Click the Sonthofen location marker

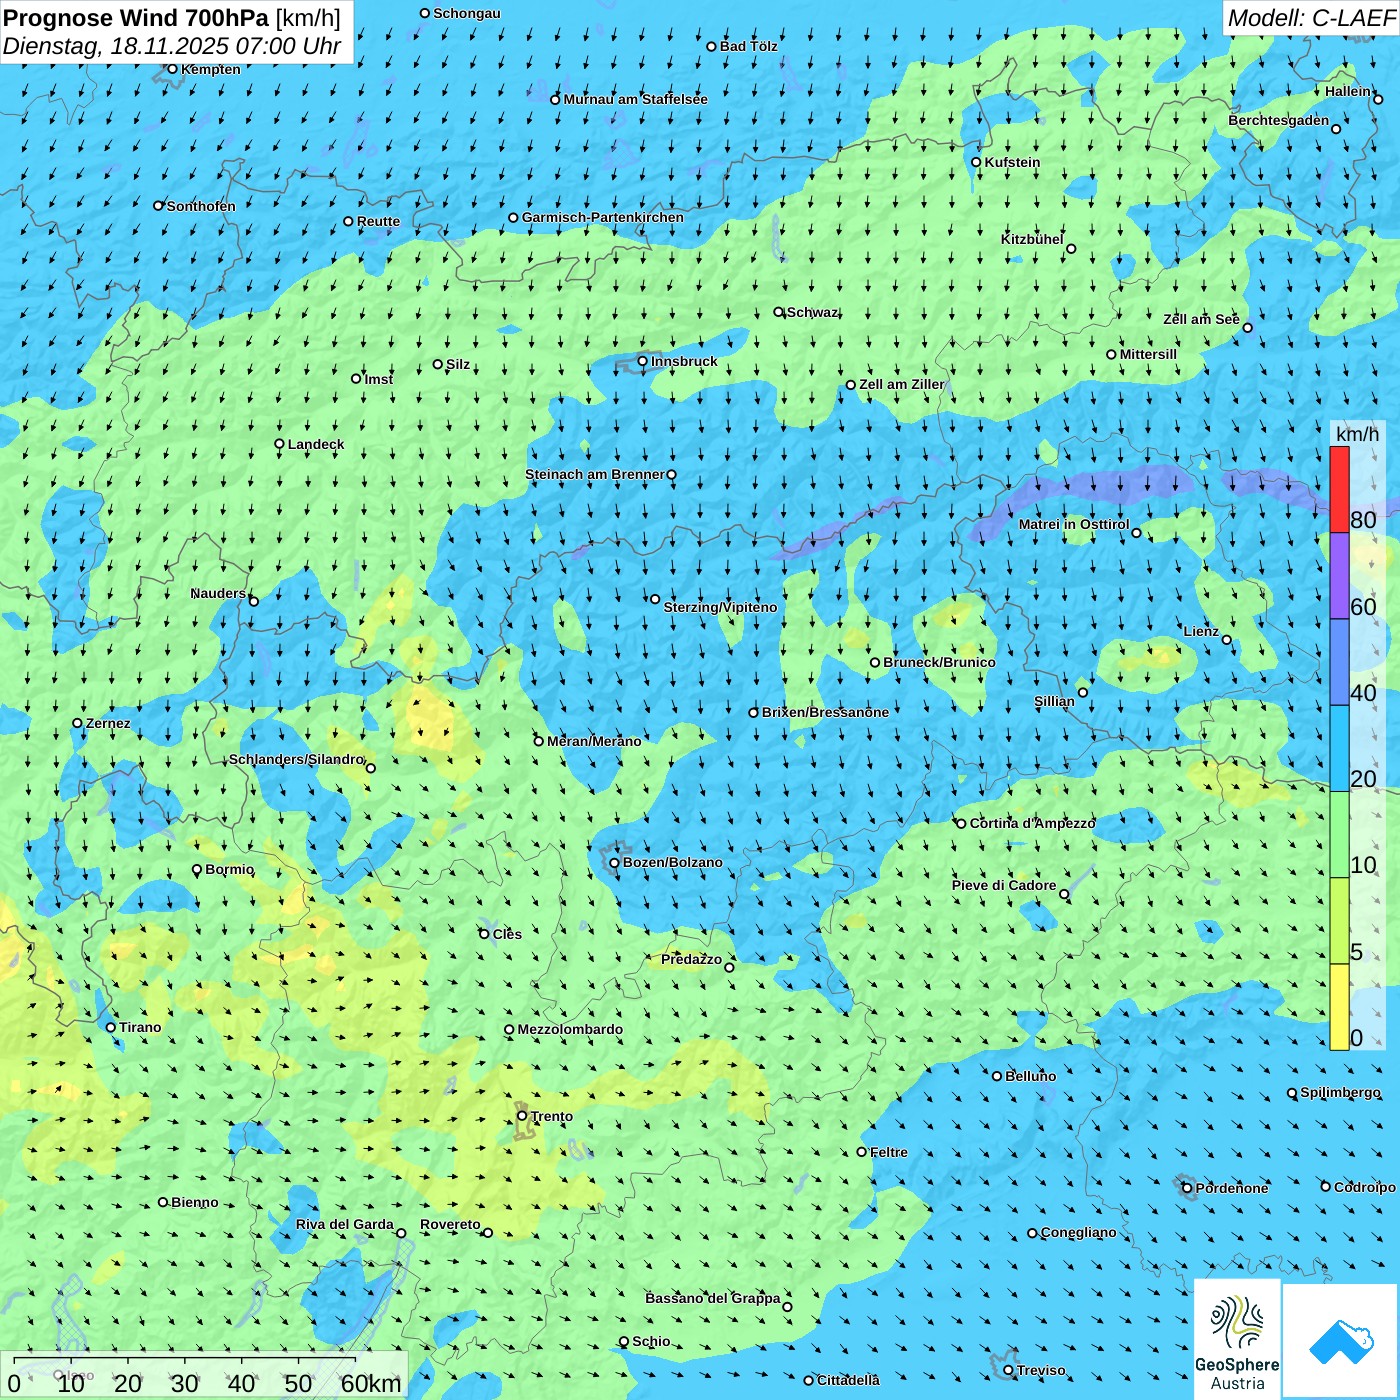158,206
